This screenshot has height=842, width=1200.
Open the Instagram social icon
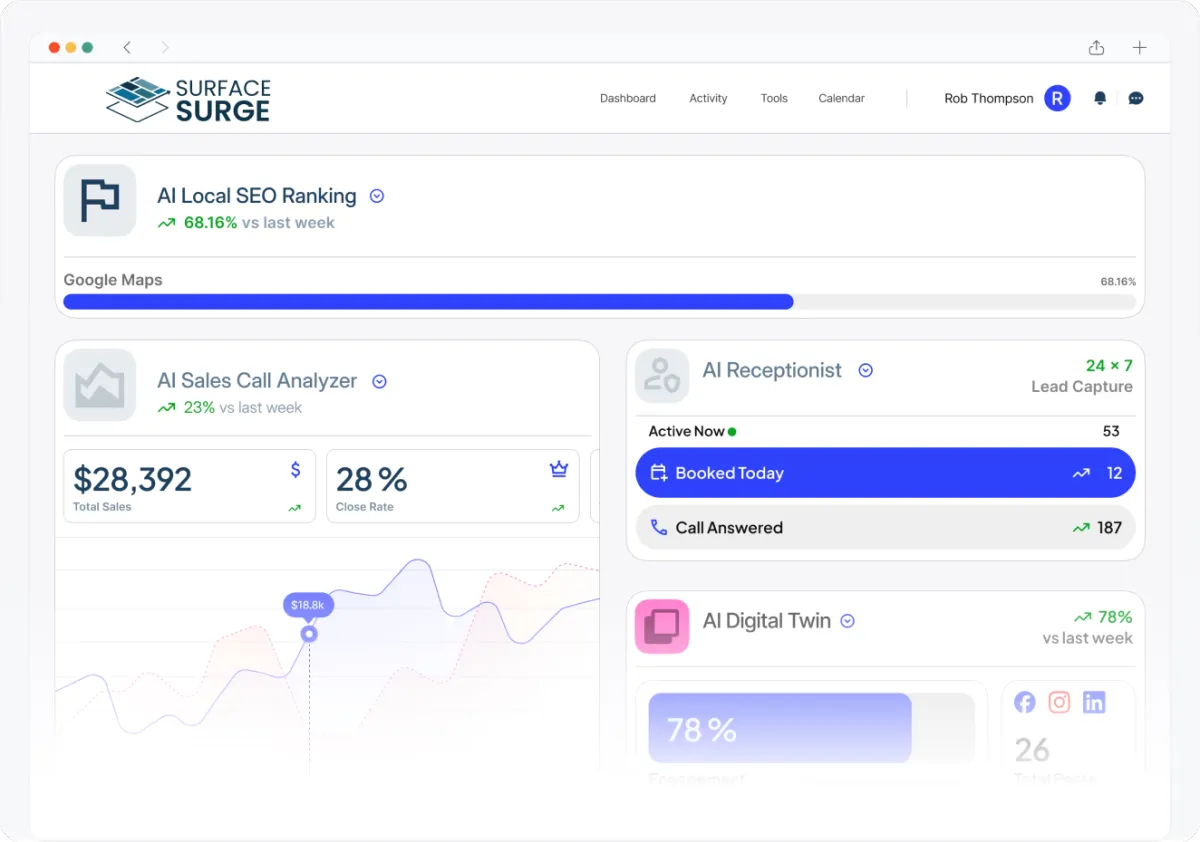(1059, 702)
